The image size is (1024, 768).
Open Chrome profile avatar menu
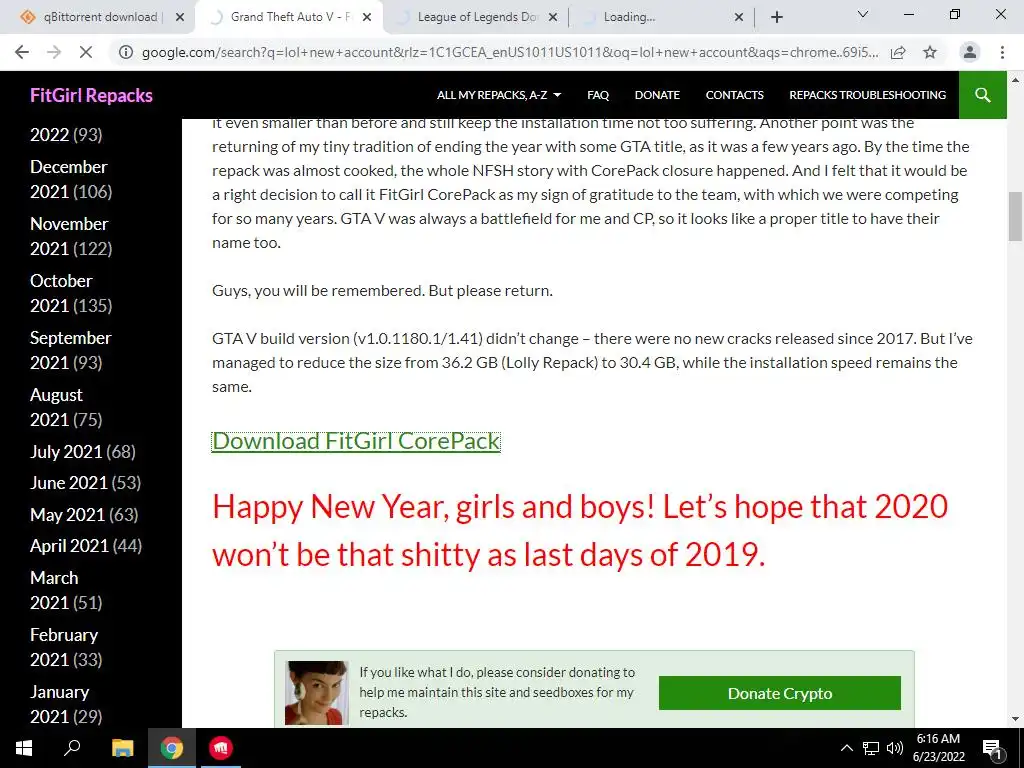click(x=970, y=52)
